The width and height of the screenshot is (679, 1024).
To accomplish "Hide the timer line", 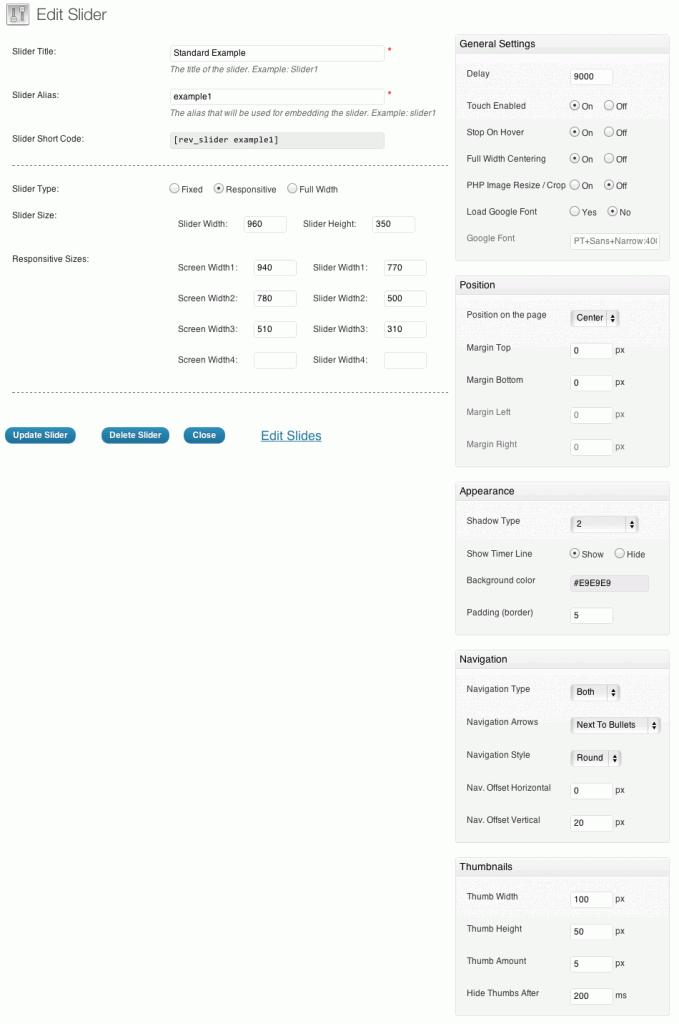I will 620,554.
